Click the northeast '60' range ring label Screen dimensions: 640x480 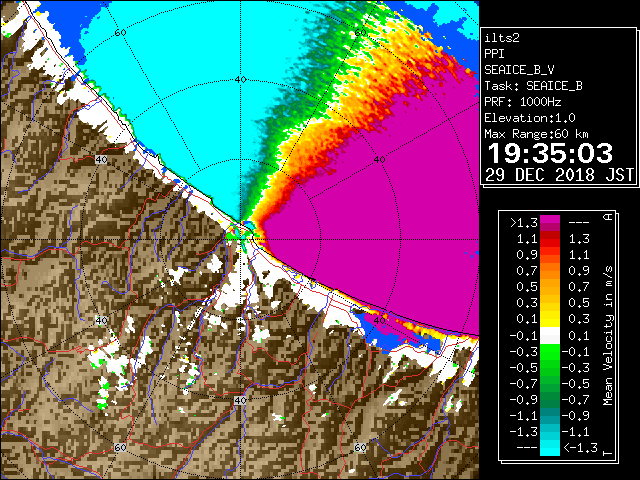[x=360, y=33]
